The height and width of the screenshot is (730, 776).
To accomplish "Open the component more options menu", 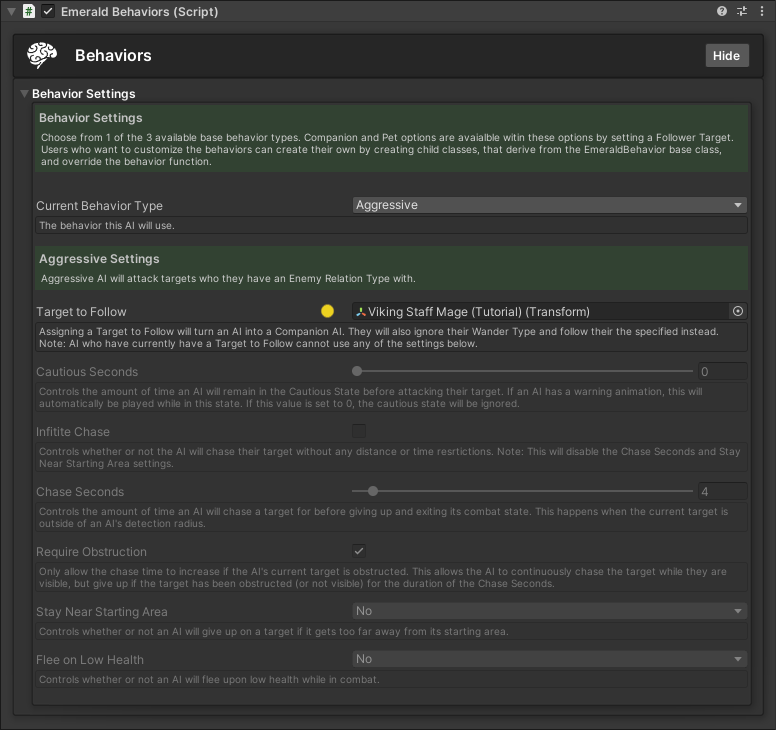I will (x=761, y=11).
